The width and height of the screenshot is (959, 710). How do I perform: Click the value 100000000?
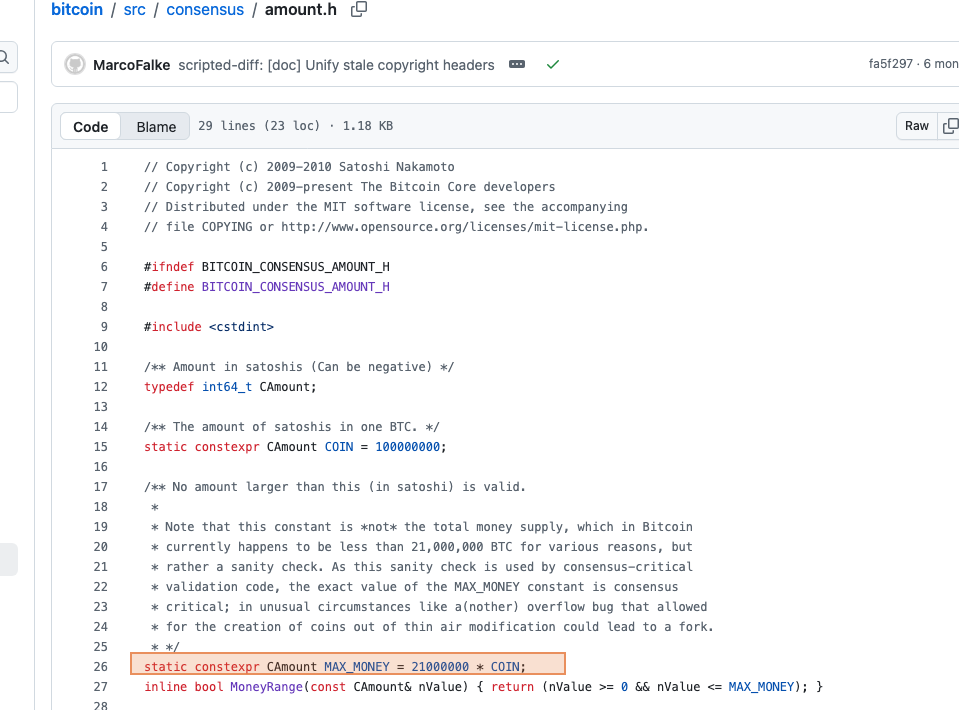point(407,446)
